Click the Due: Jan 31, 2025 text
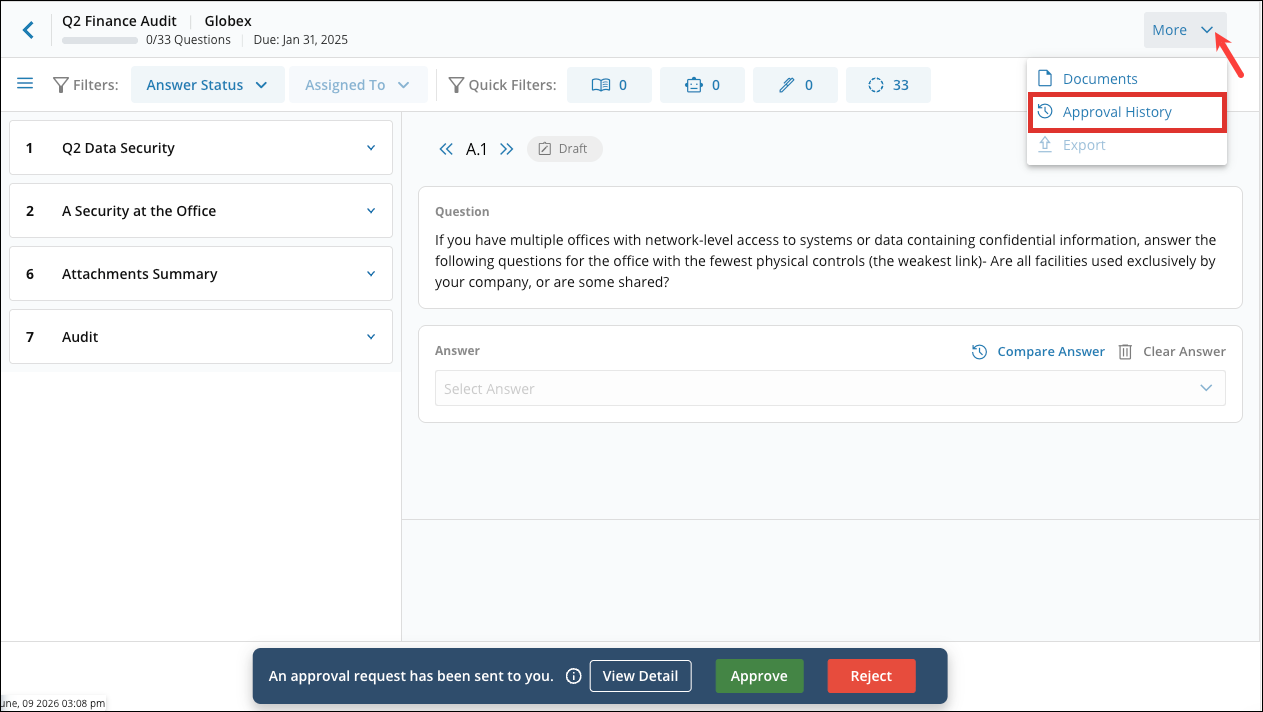1263x712 pixels. click(x=300, y=40)
